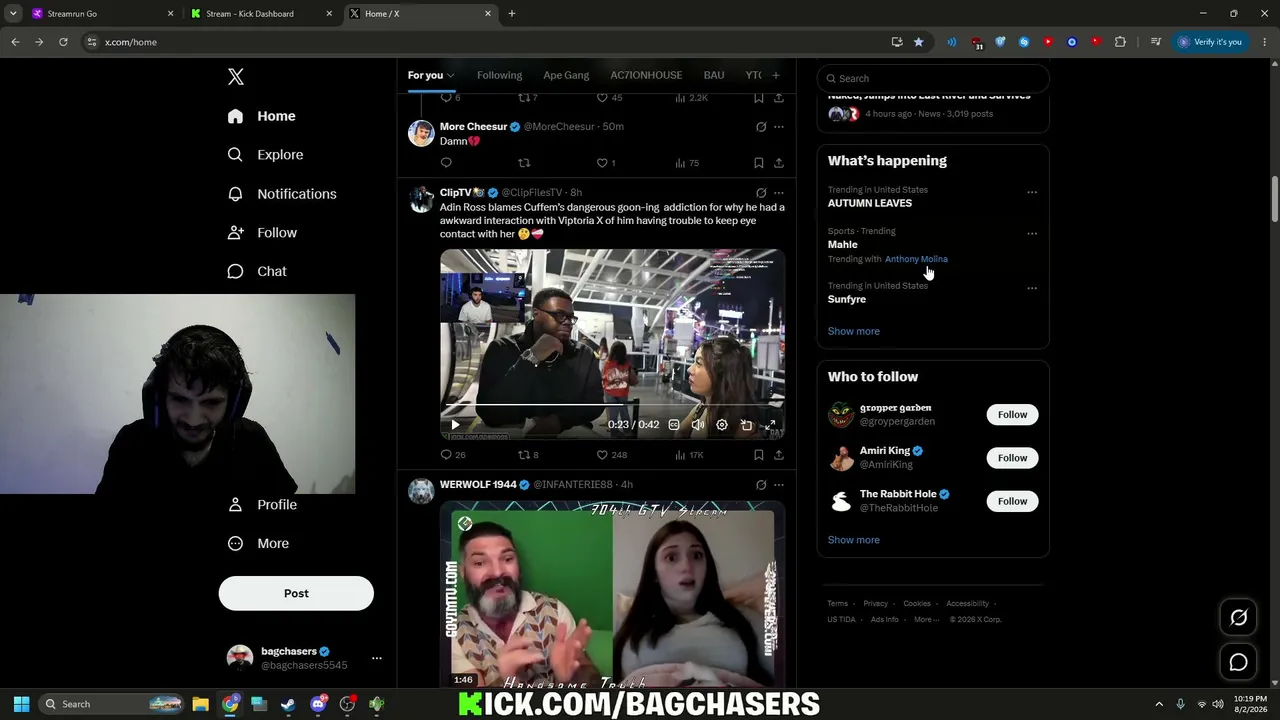Ask Grok about the WERWOLF 1944 post
Viewport: 1280px width, 720px height.
tap(761, 485)
